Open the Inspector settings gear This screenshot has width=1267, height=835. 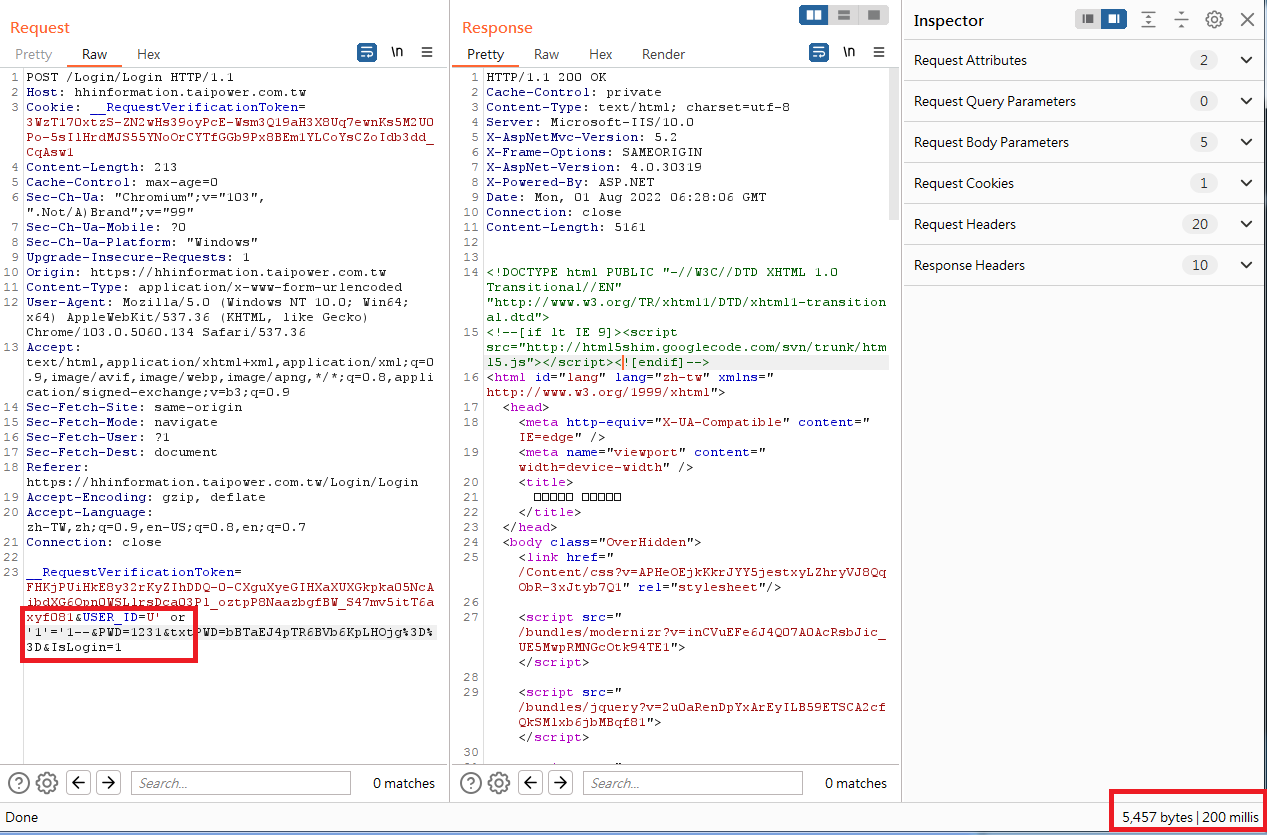[1214, 20]
